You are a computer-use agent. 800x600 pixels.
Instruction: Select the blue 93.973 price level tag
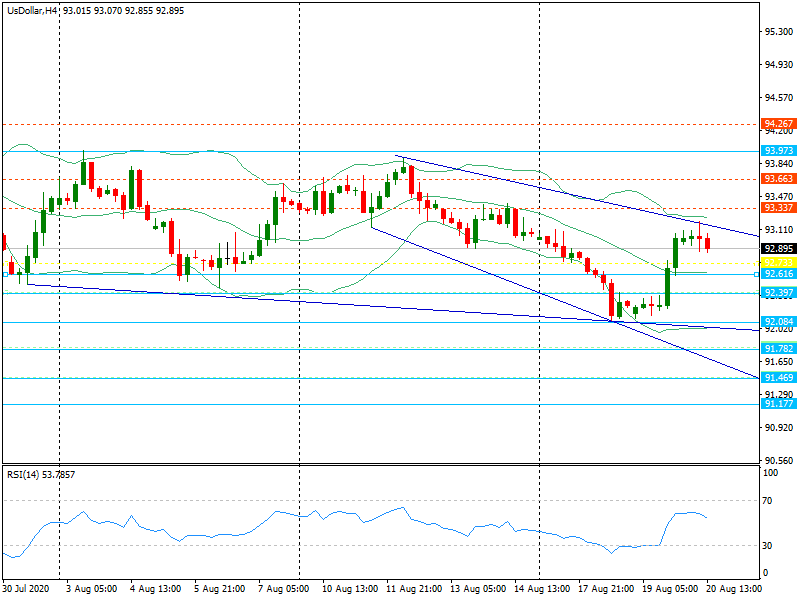[x=778, y=151]
